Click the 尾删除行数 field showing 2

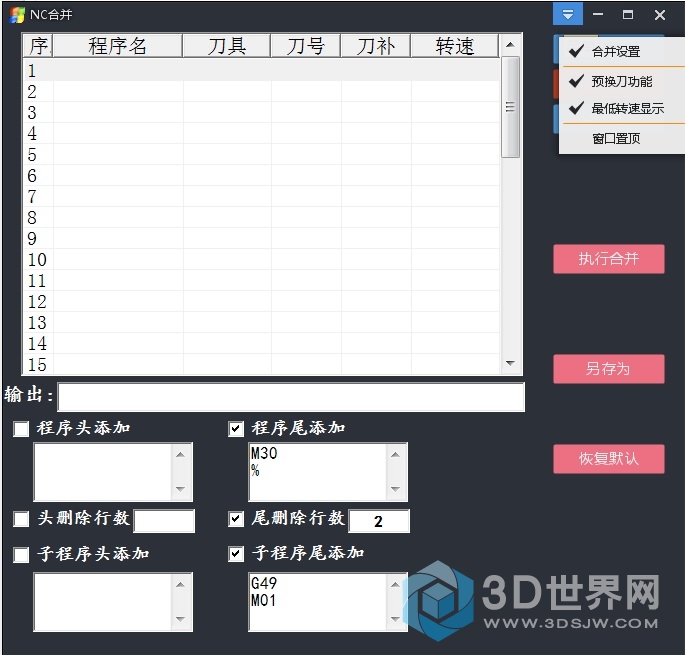coord(379,521)
